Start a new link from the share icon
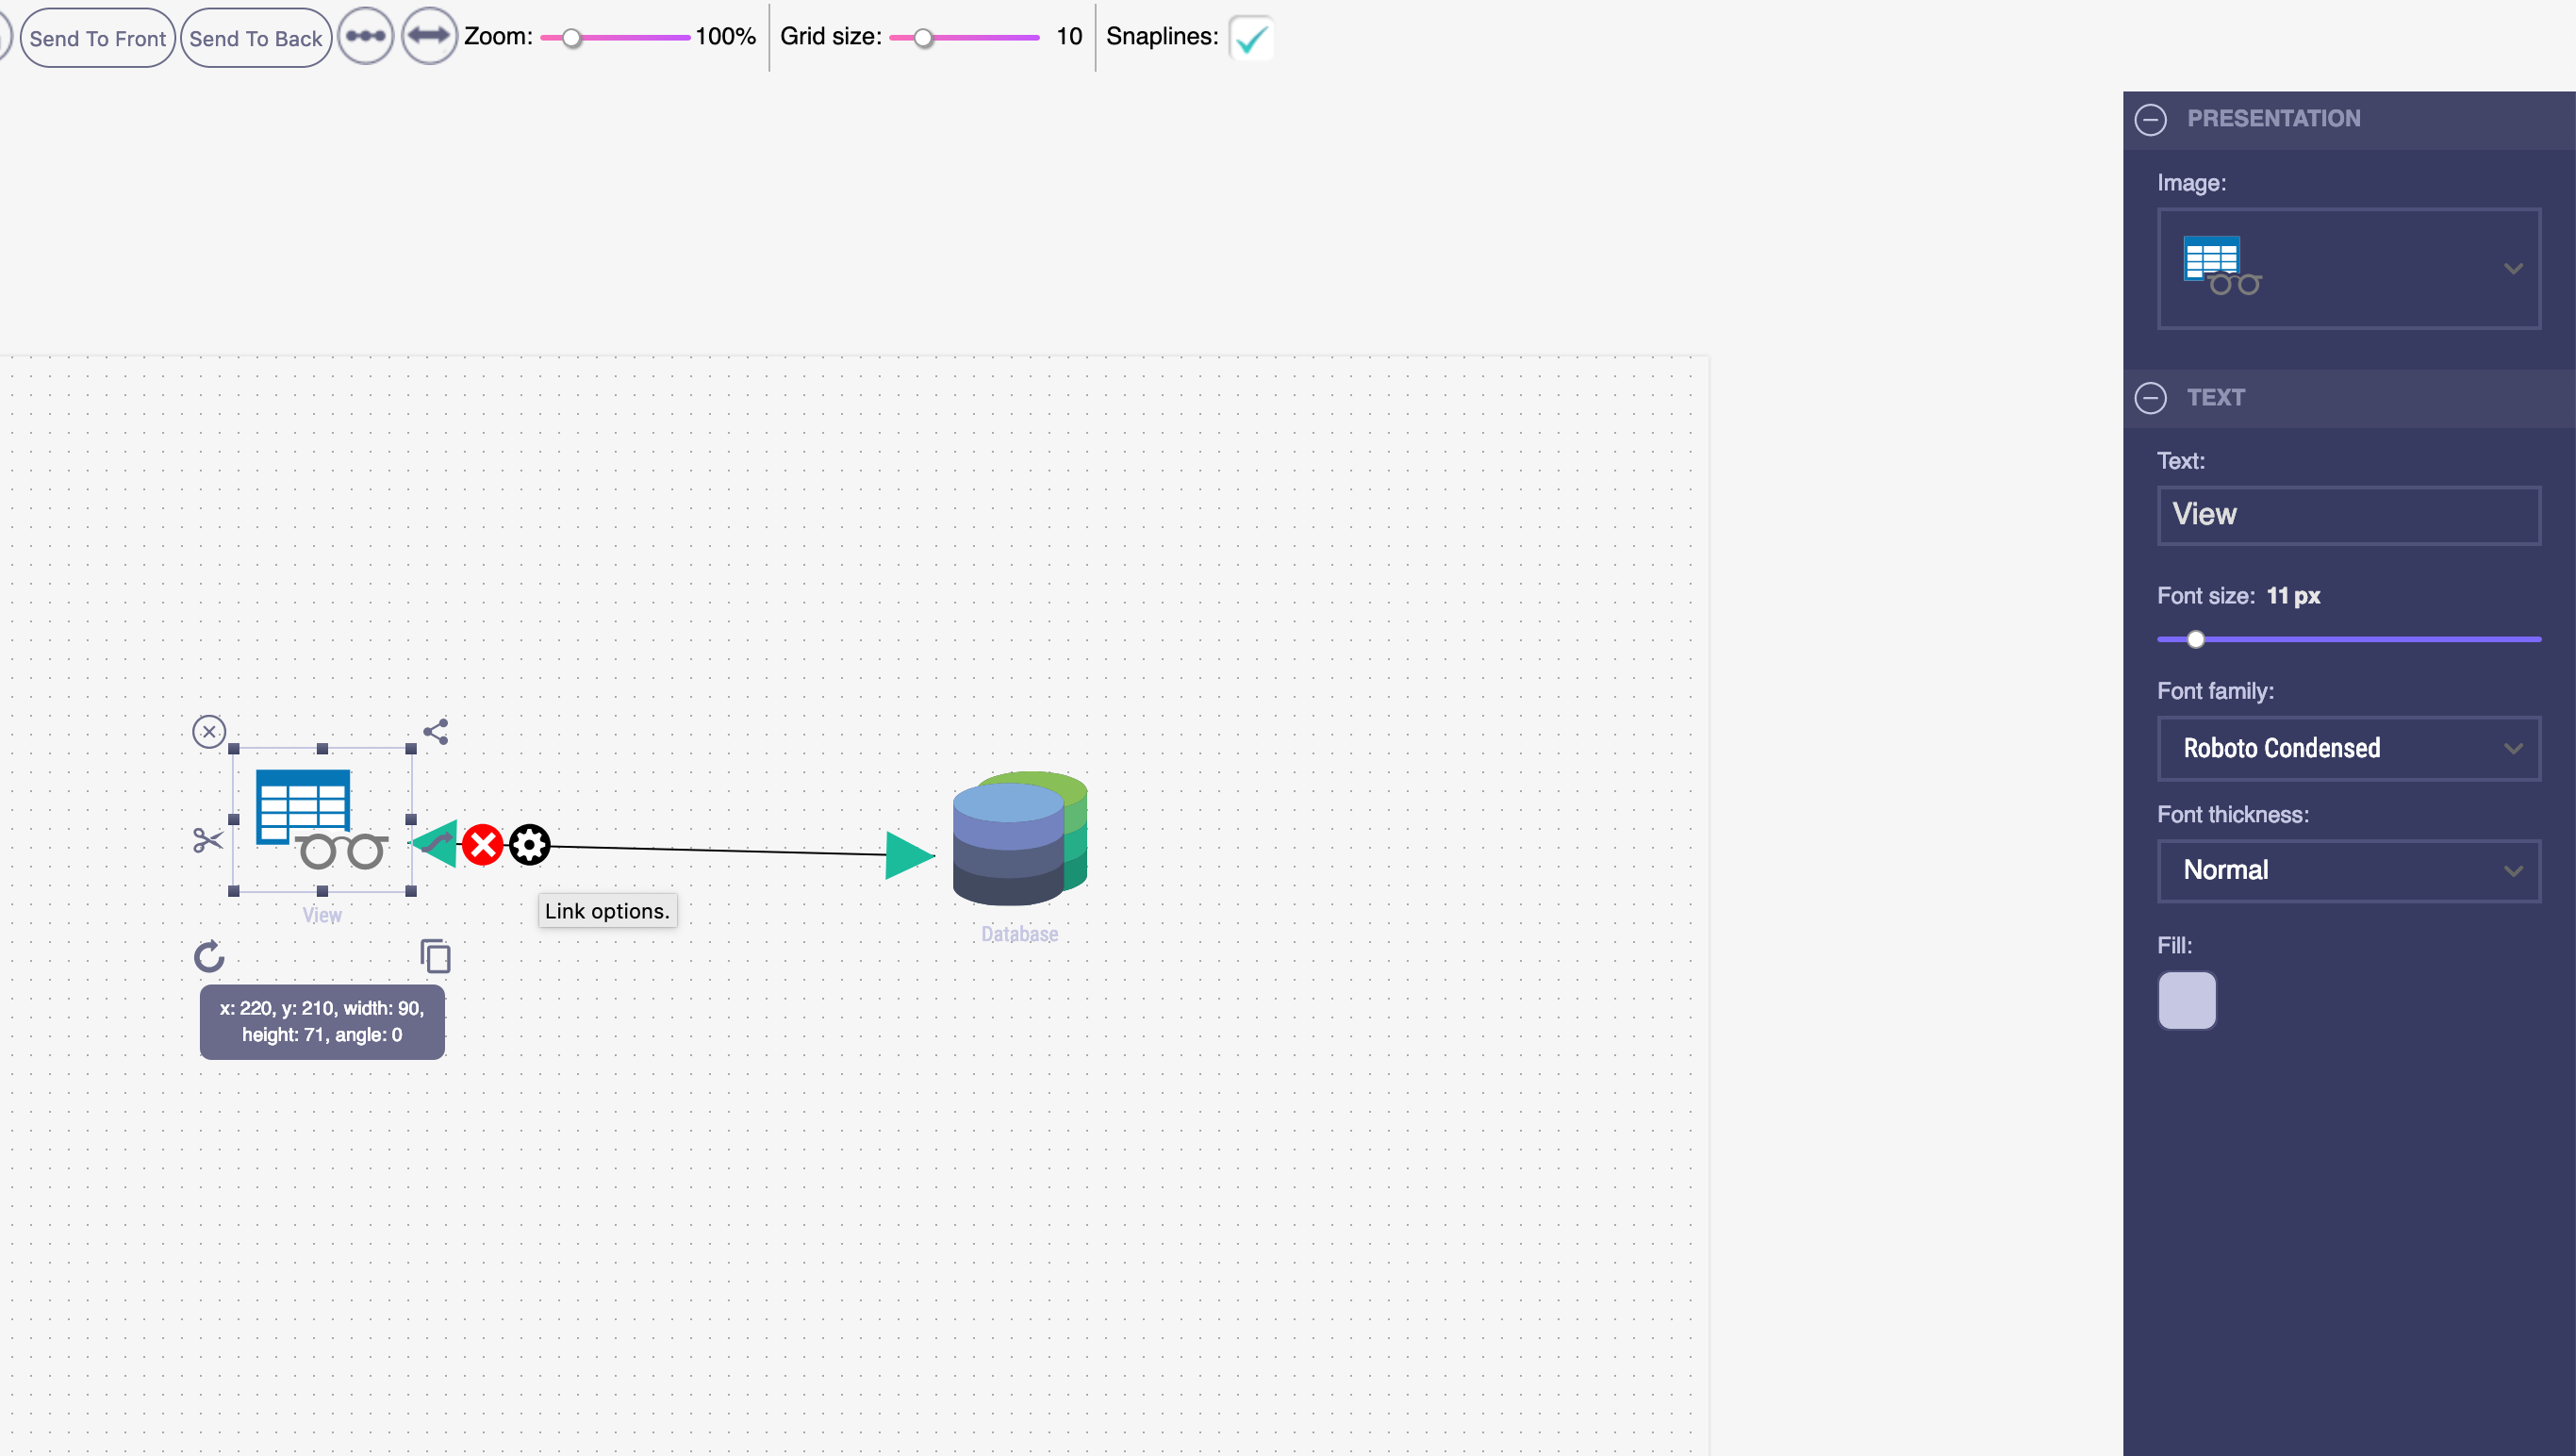 point(435,731)
